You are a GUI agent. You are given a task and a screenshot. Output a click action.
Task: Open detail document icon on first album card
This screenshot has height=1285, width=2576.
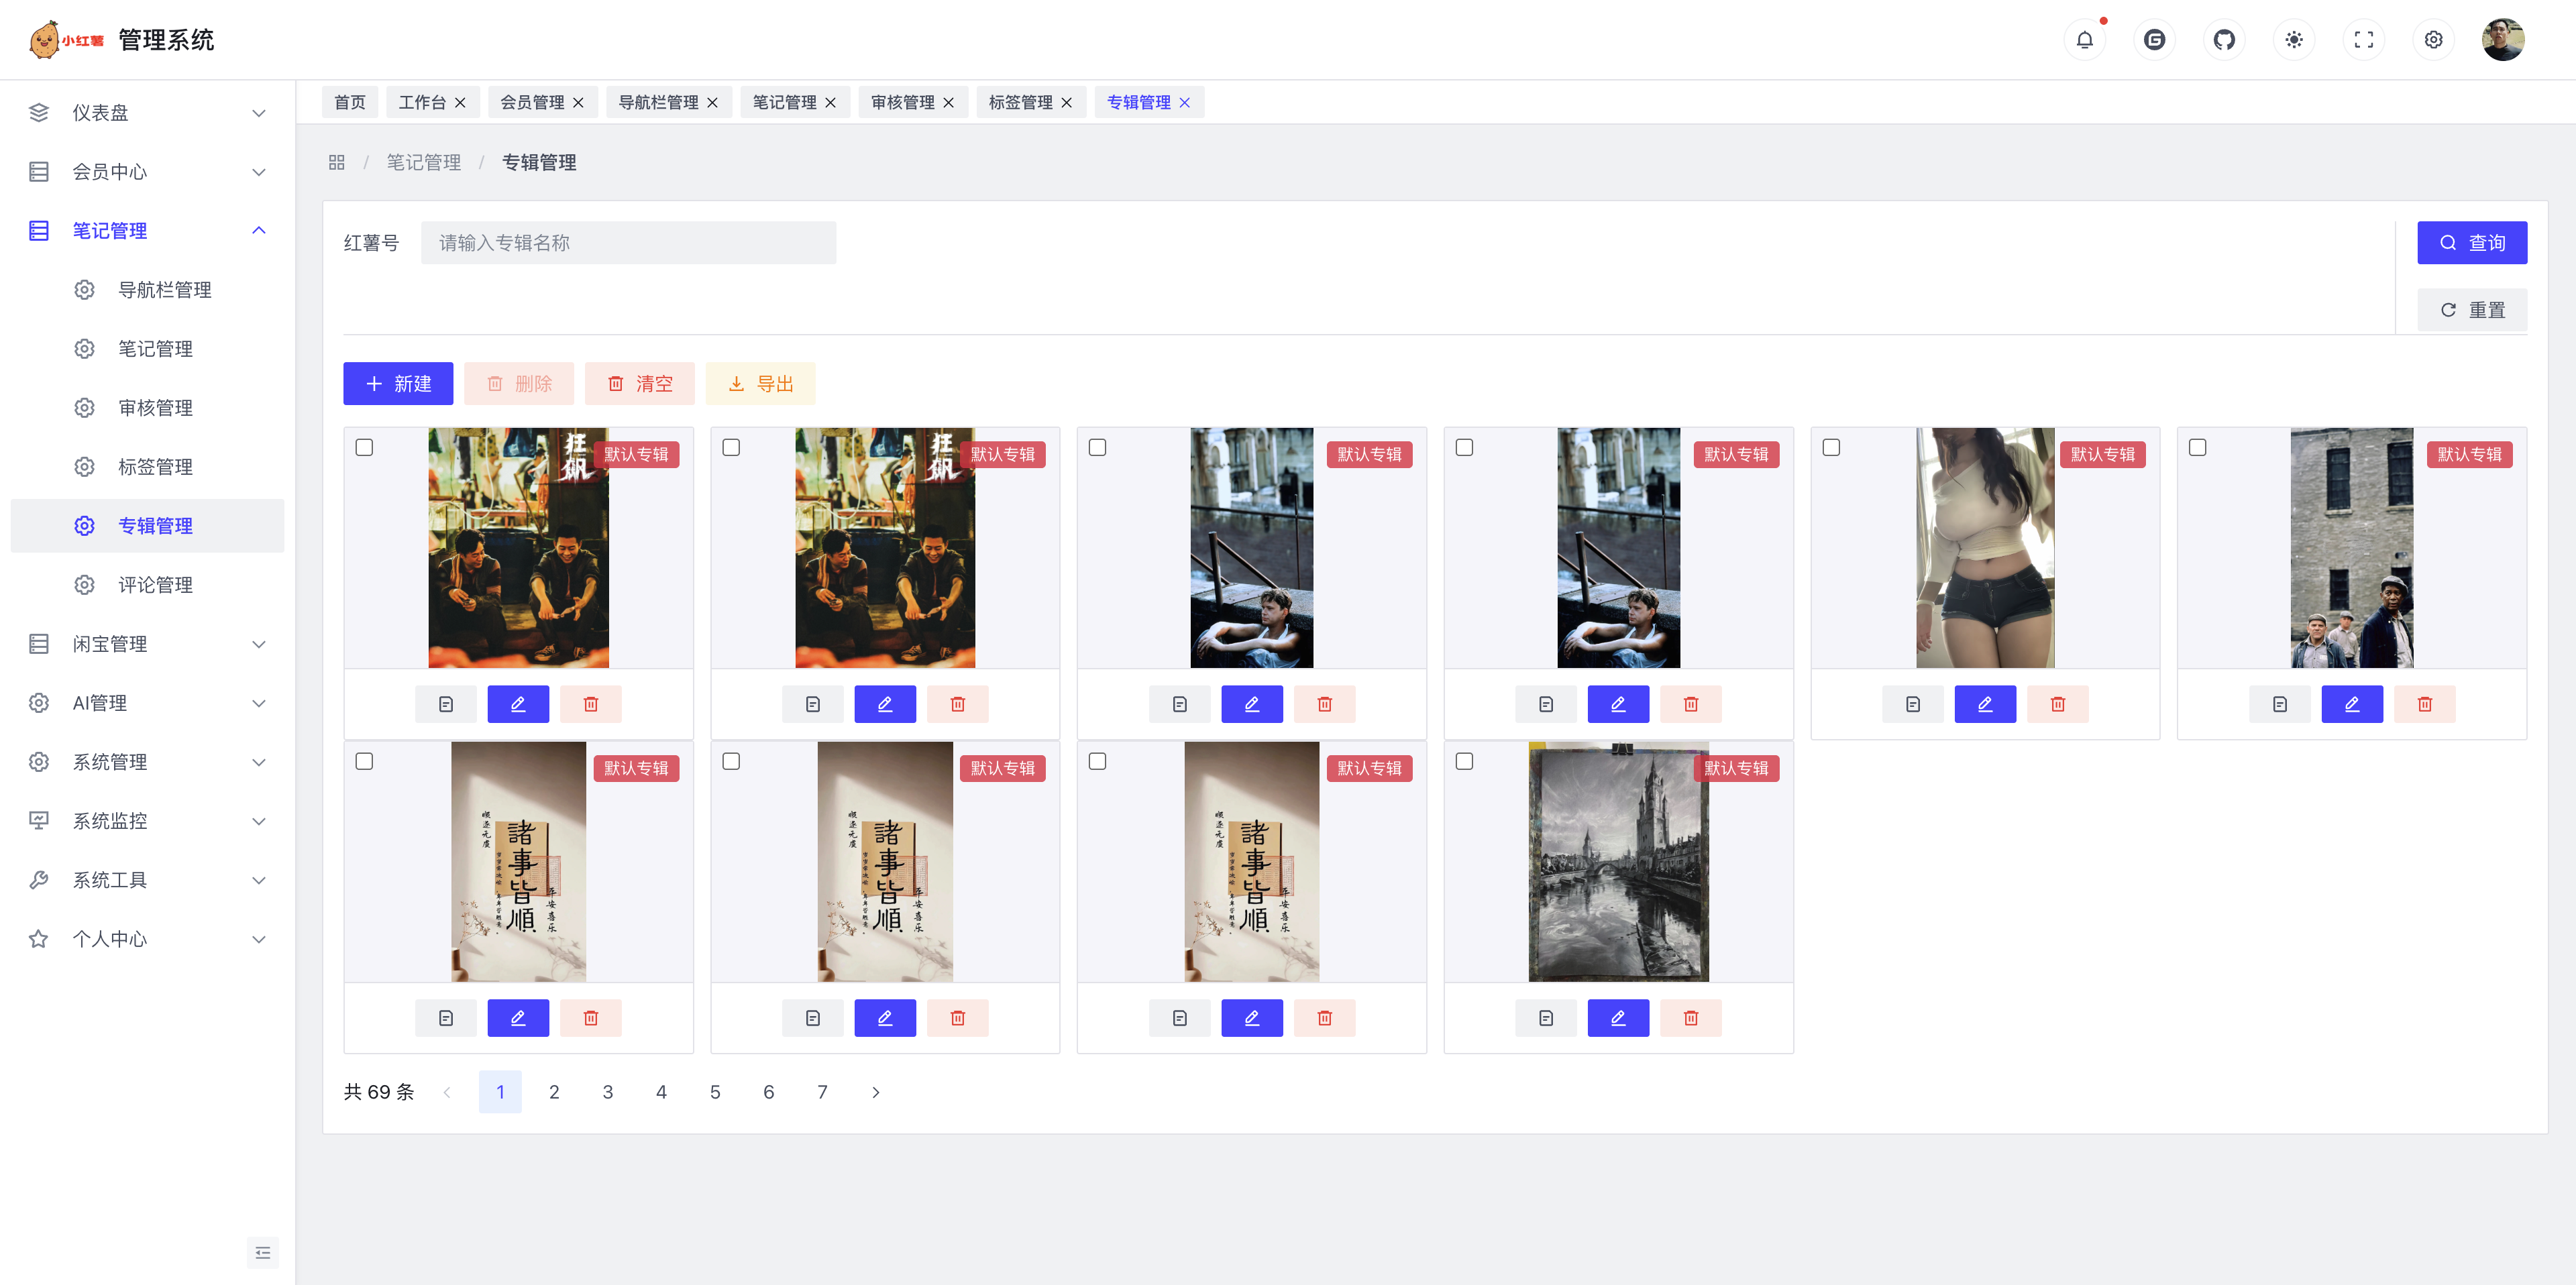coord(446,704)
